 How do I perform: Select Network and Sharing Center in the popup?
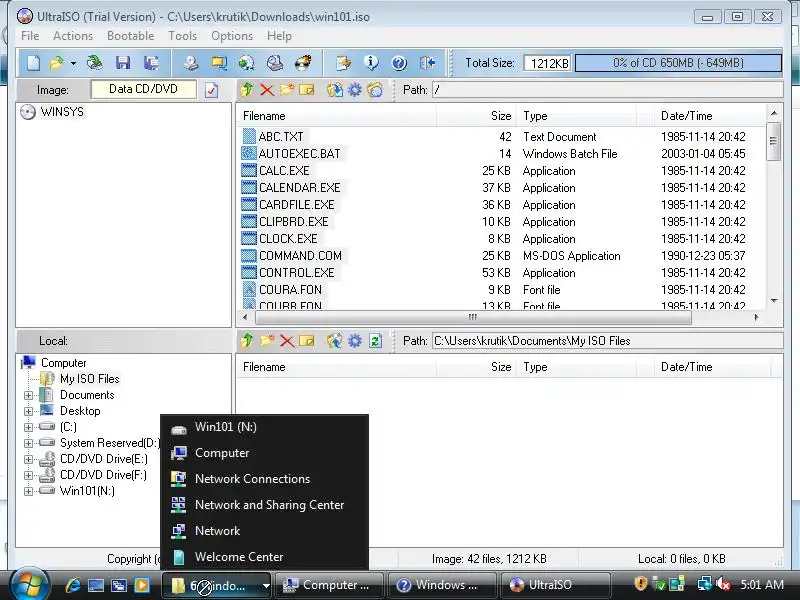[x=264, y=505]
